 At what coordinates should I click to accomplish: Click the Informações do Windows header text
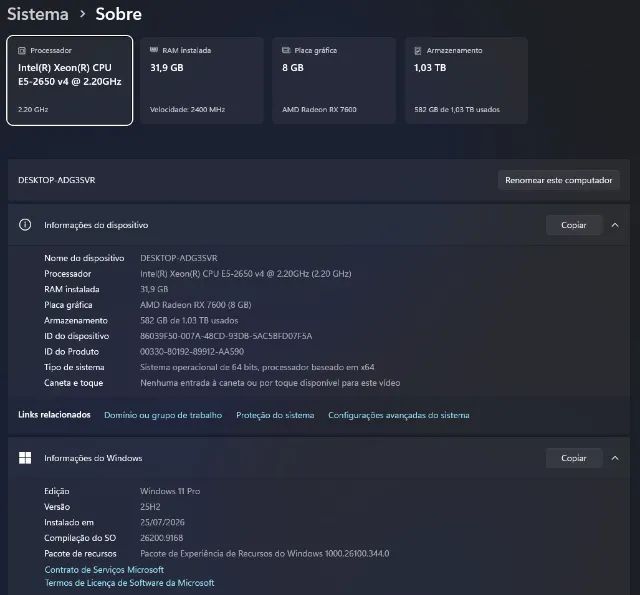coord(93,458)
